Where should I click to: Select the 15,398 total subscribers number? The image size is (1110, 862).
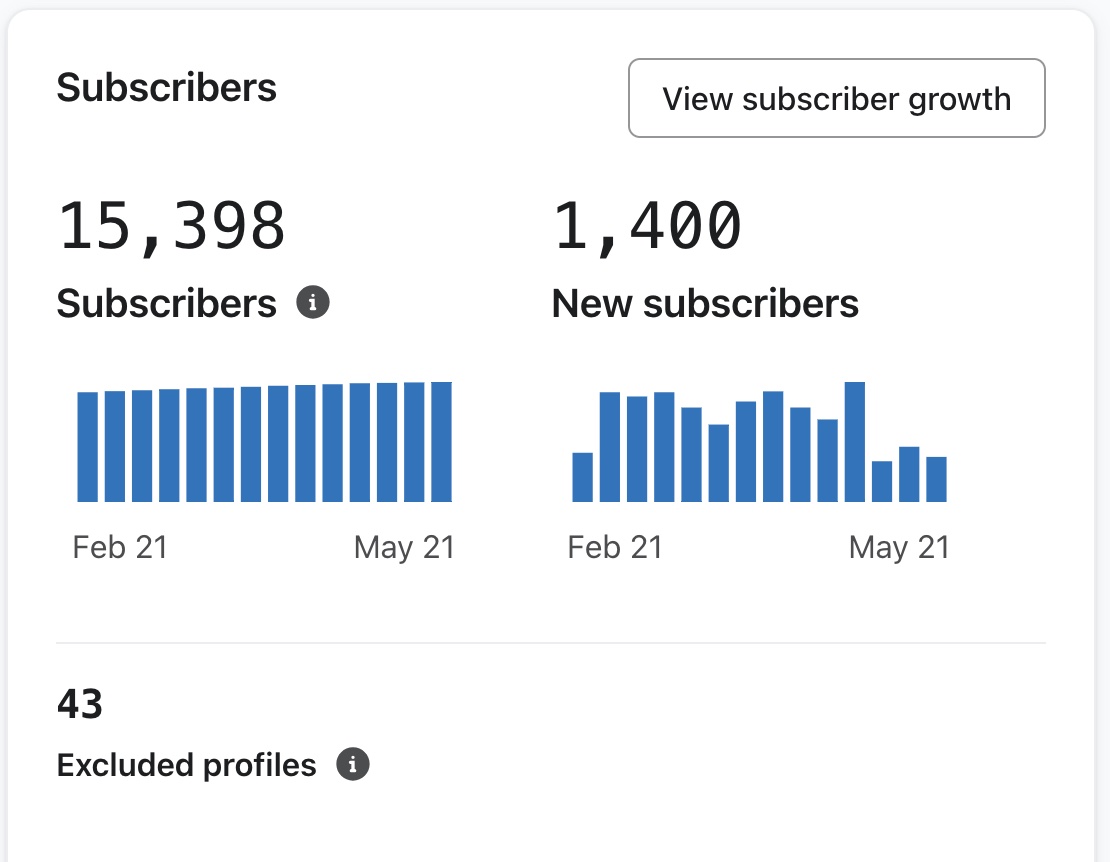pos(172,226)
